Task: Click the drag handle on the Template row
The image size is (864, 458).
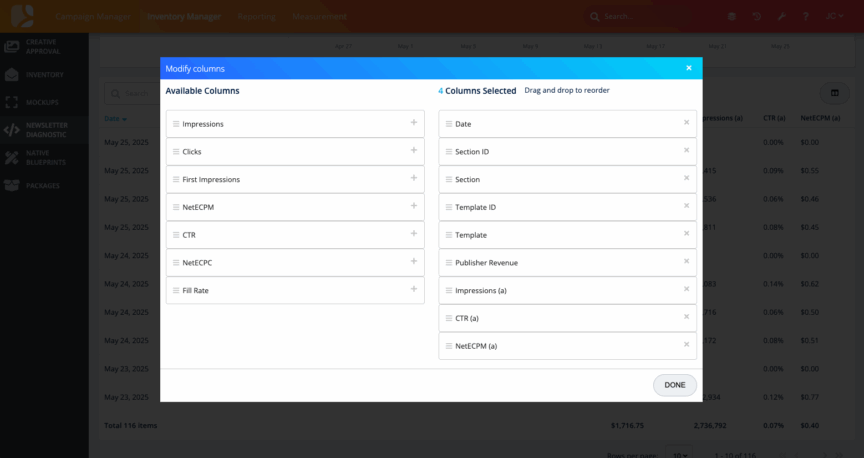Action: [448, 235]
